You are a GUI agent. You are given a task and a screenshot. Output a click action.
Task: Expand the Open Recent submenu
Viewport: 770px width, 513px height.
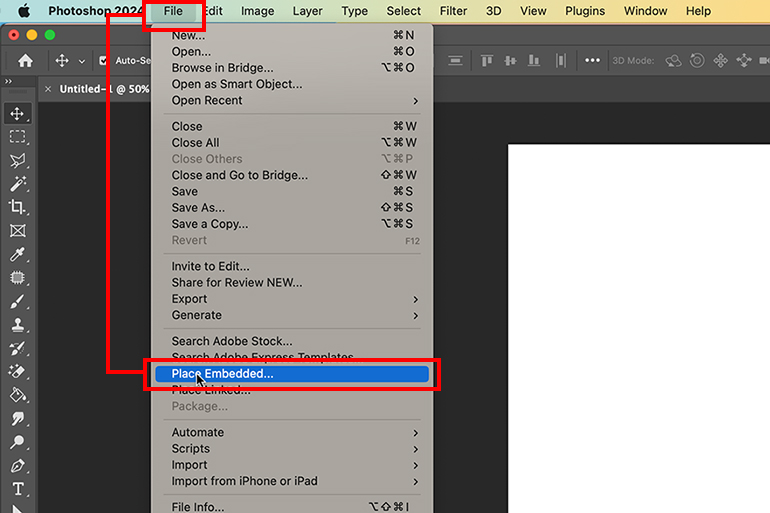(293, 100)
